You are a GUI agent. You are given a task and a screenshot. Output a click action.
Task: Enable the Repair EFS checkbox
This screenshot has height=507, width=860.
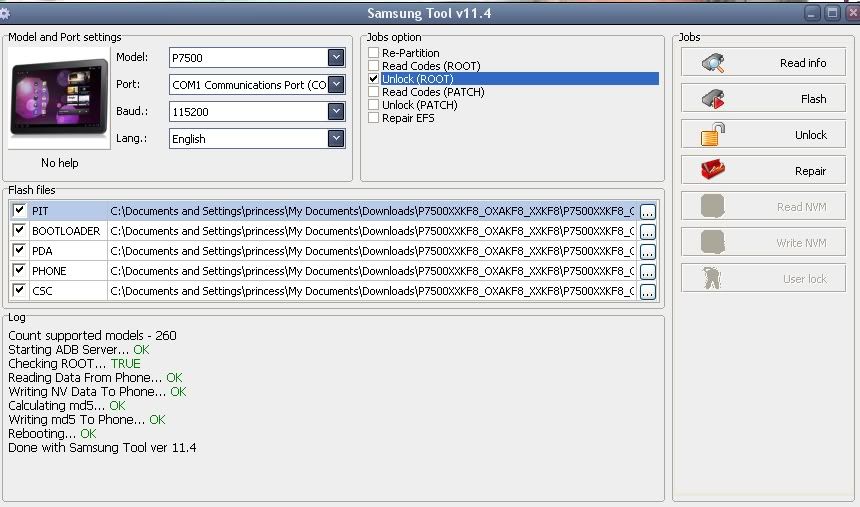pos(374,118)
